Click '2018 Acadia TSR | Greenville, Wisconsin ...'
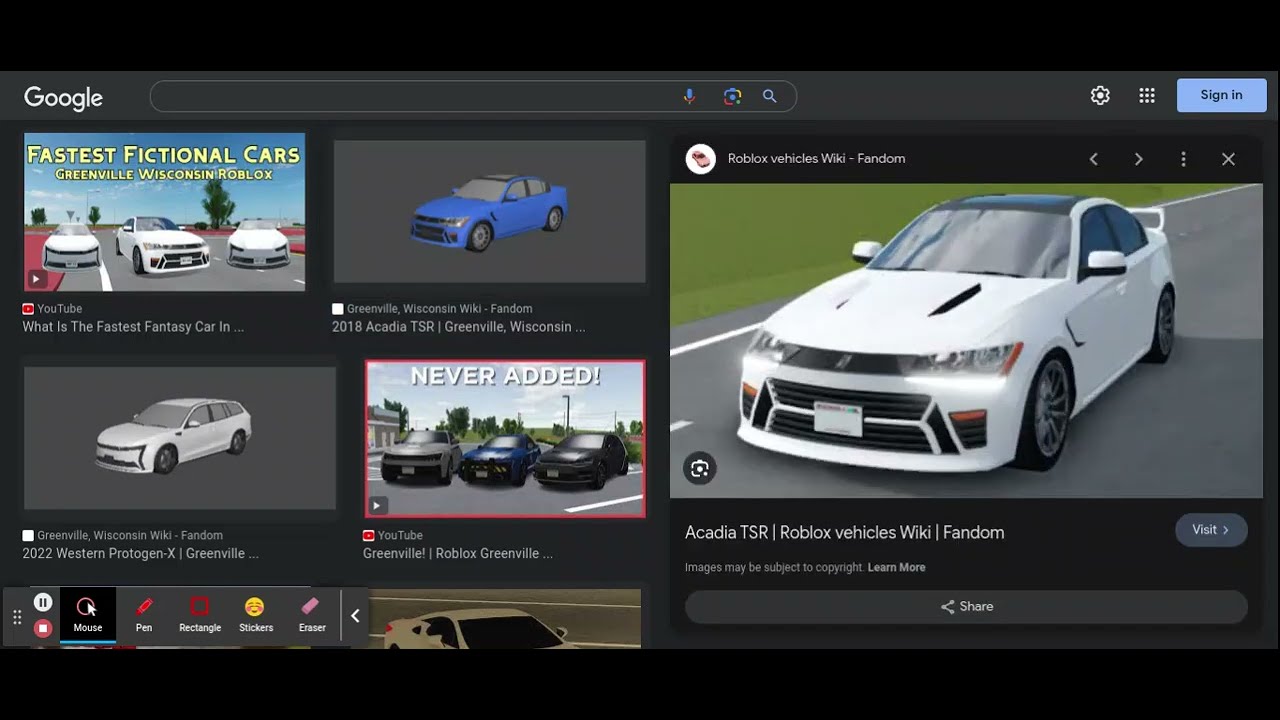 [459, 327]
